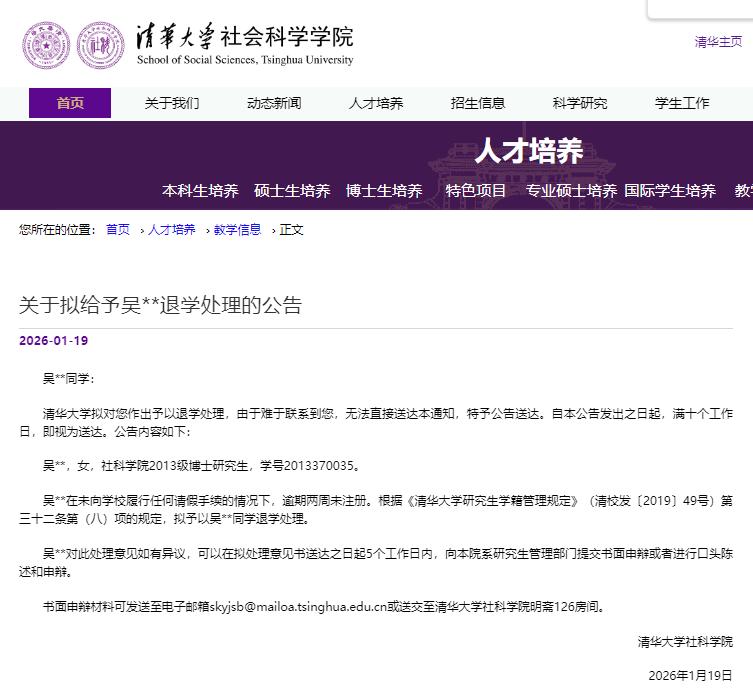Screen dimensions: 753x700
Task: Select the highlighted 首页 main navigation tab
Action: click(x=70, y=103)
